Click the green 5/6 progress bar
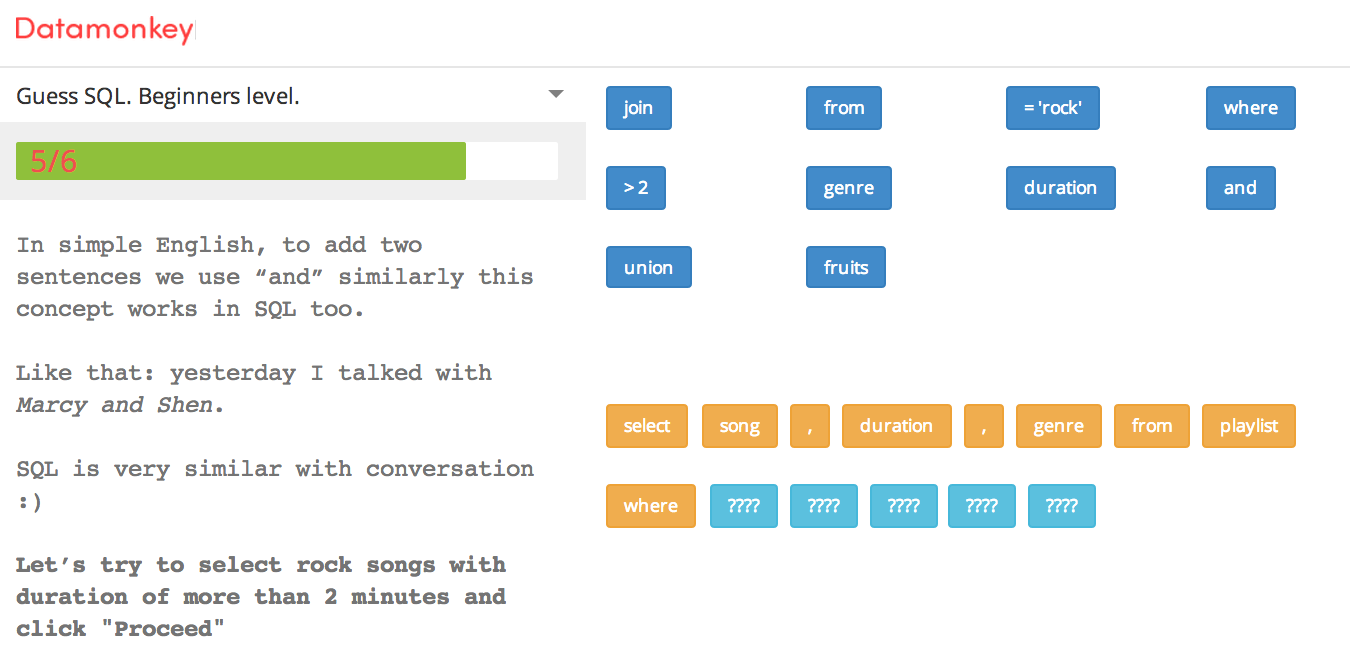The height and width of the screenshot is (660, 1350). (241, 161)
